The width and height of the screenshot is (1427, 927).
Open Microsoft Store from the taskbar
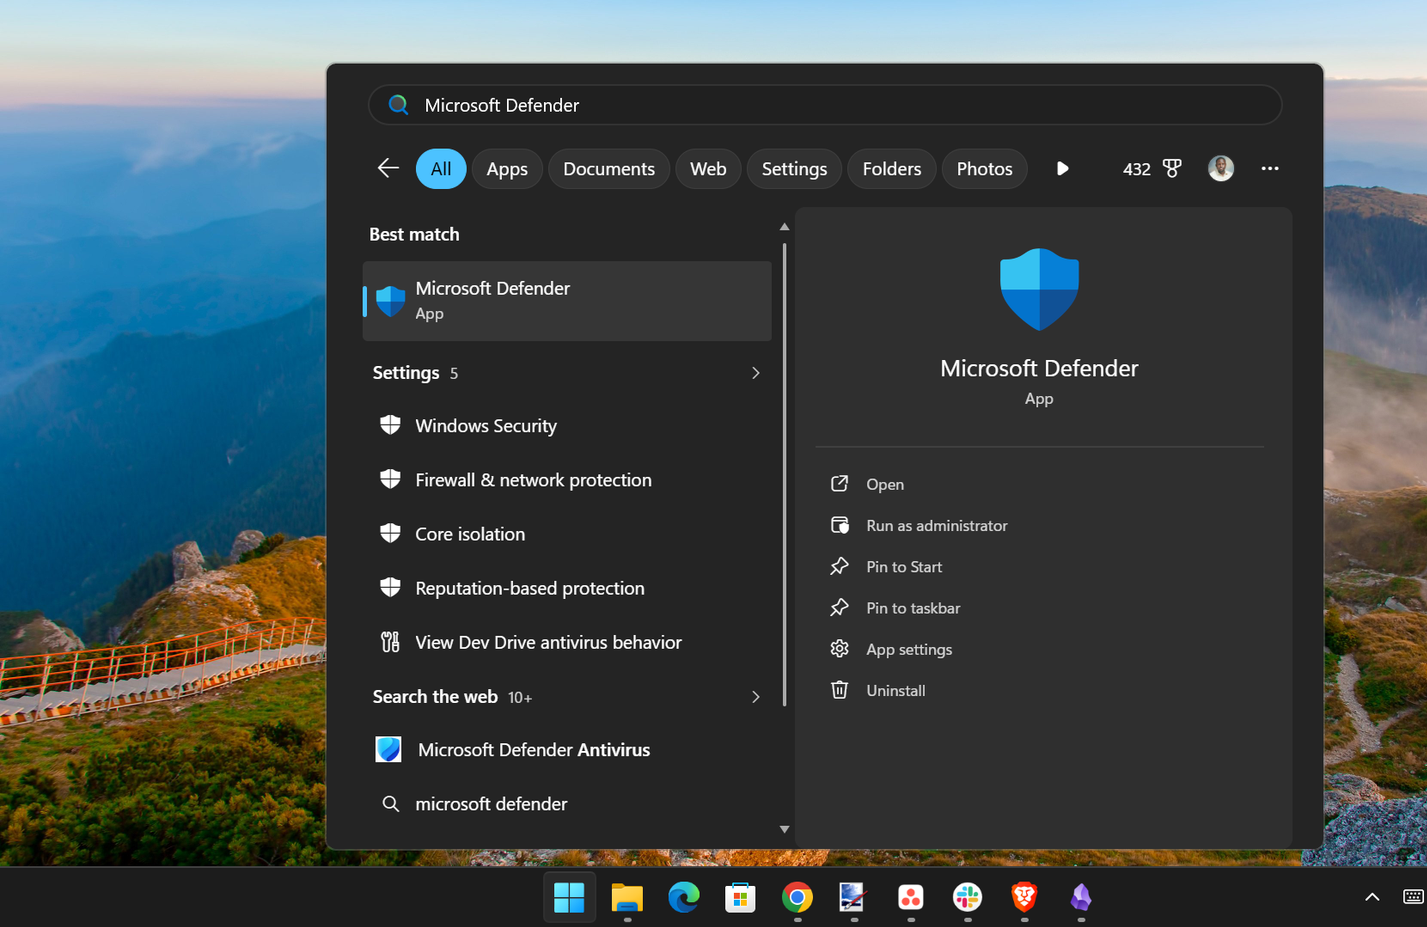(x=740, y=898)
